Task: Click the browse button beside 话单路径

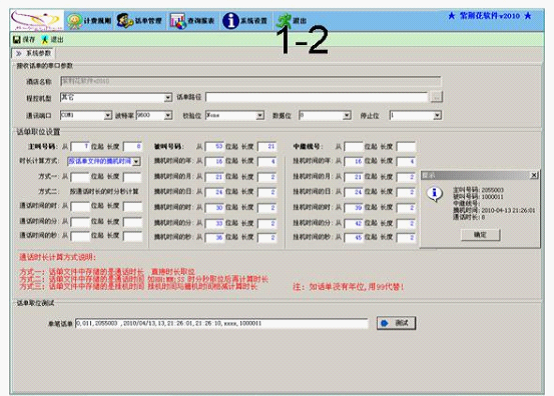Action: [437, 97]
